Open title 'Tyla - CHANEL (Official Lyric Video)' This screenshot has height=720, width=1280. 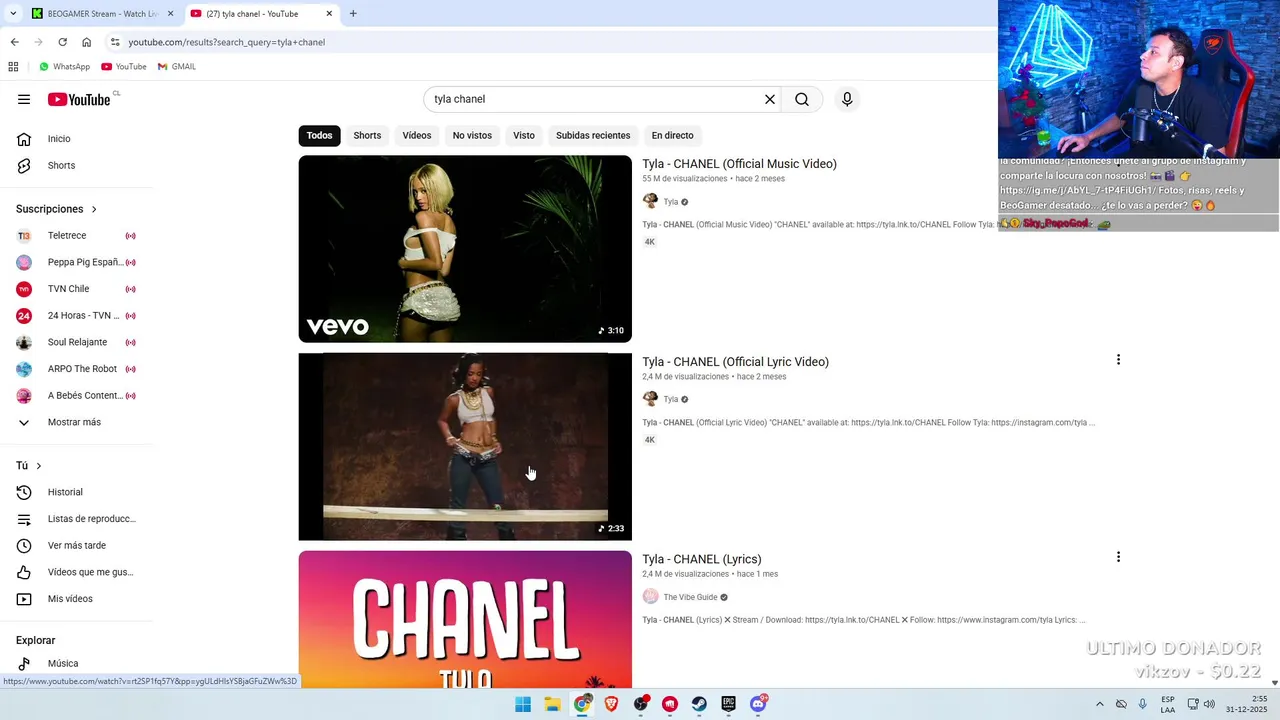[x=735, y=362]
